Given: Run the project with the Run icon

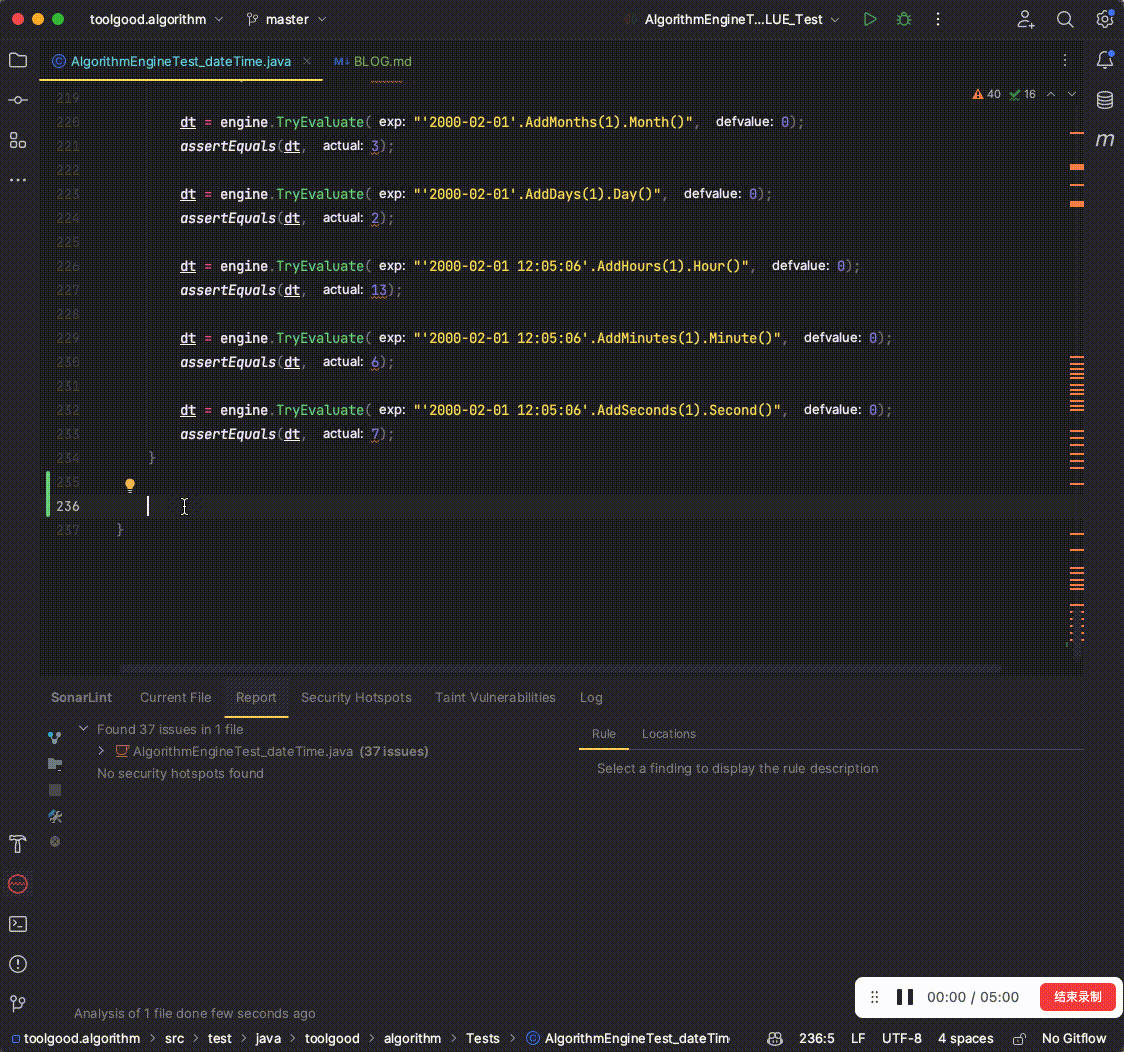Looking at the screenshot, I should [869, 18].
